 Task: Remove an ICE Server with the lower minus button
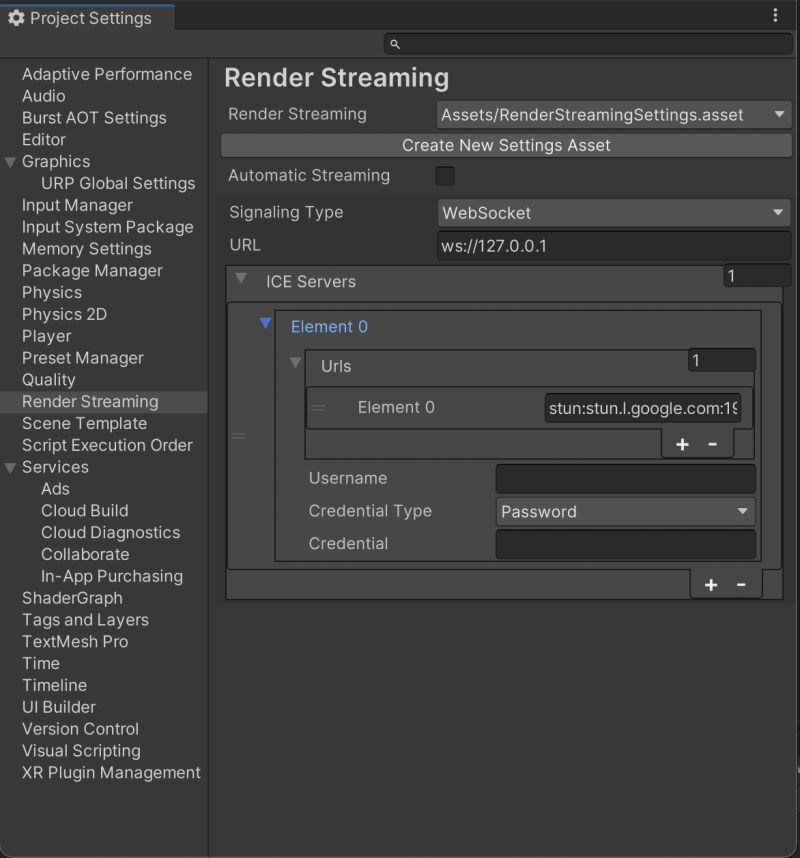[742, 584]
